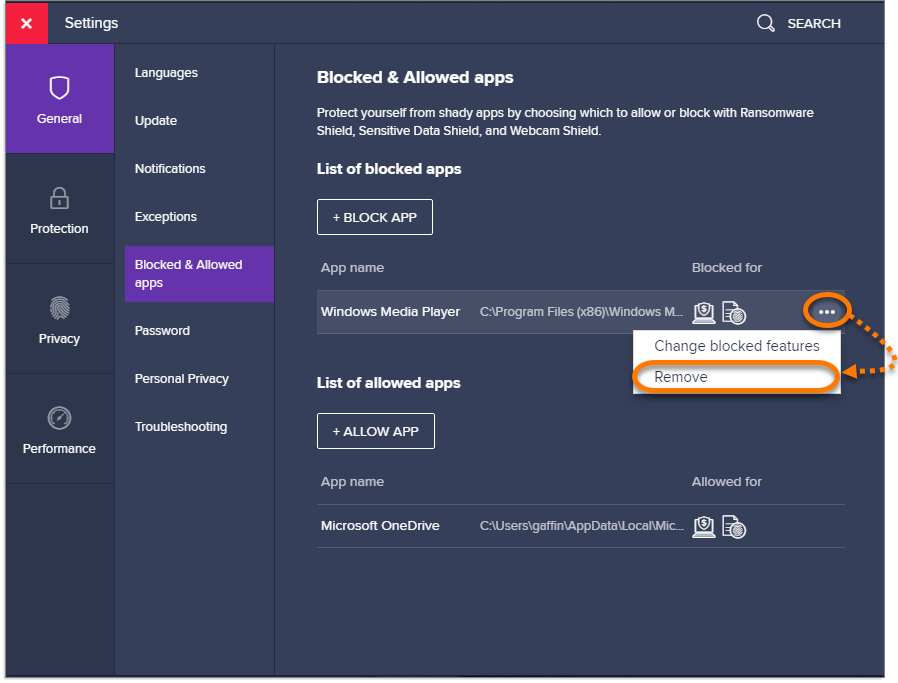The height and width of the screenshot is (683, 898).
Task: Open the Privacy fingerprint icon
Action: click(x=60, y=308)
